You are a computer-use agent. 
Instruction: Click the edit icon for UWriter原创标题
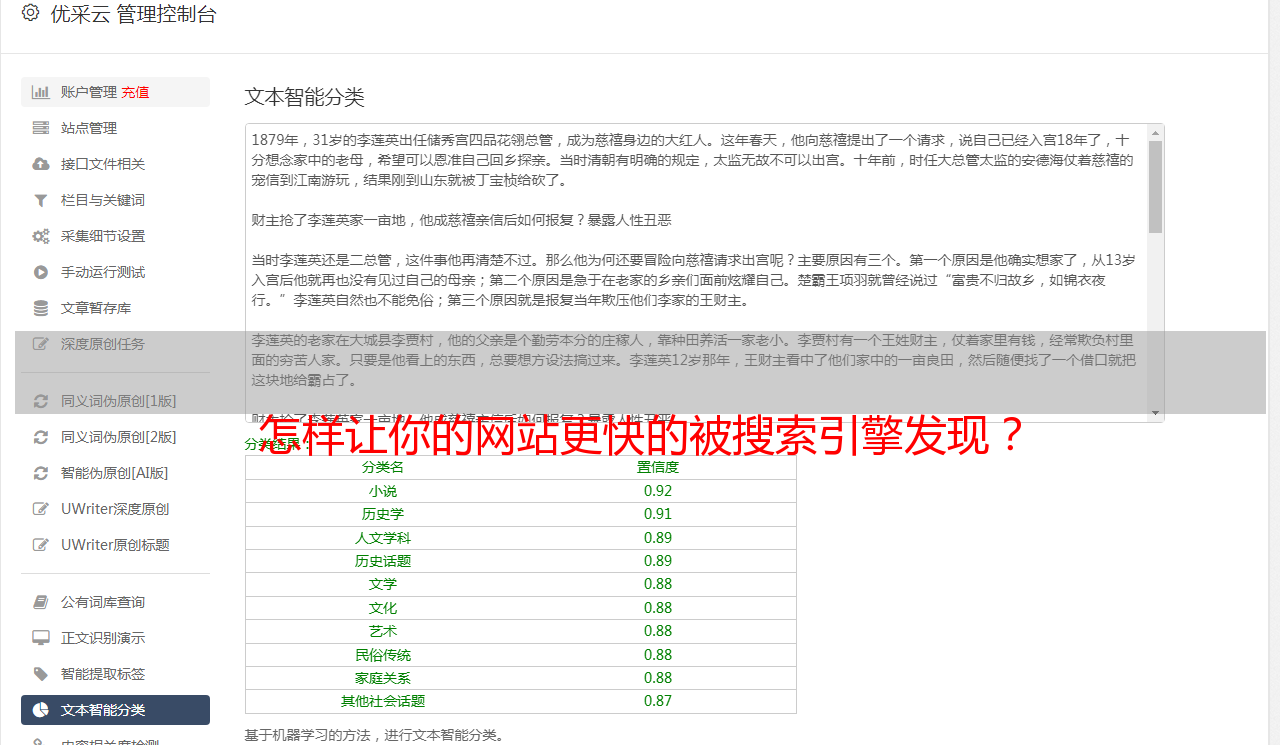pos(41,545)
